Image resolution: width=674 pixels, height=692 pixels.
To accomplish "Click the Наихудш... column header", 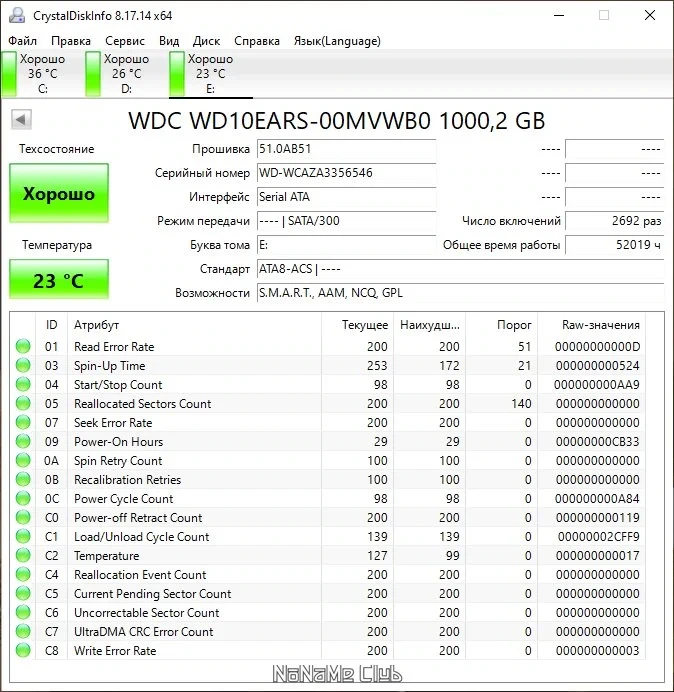I will (429, 325).
